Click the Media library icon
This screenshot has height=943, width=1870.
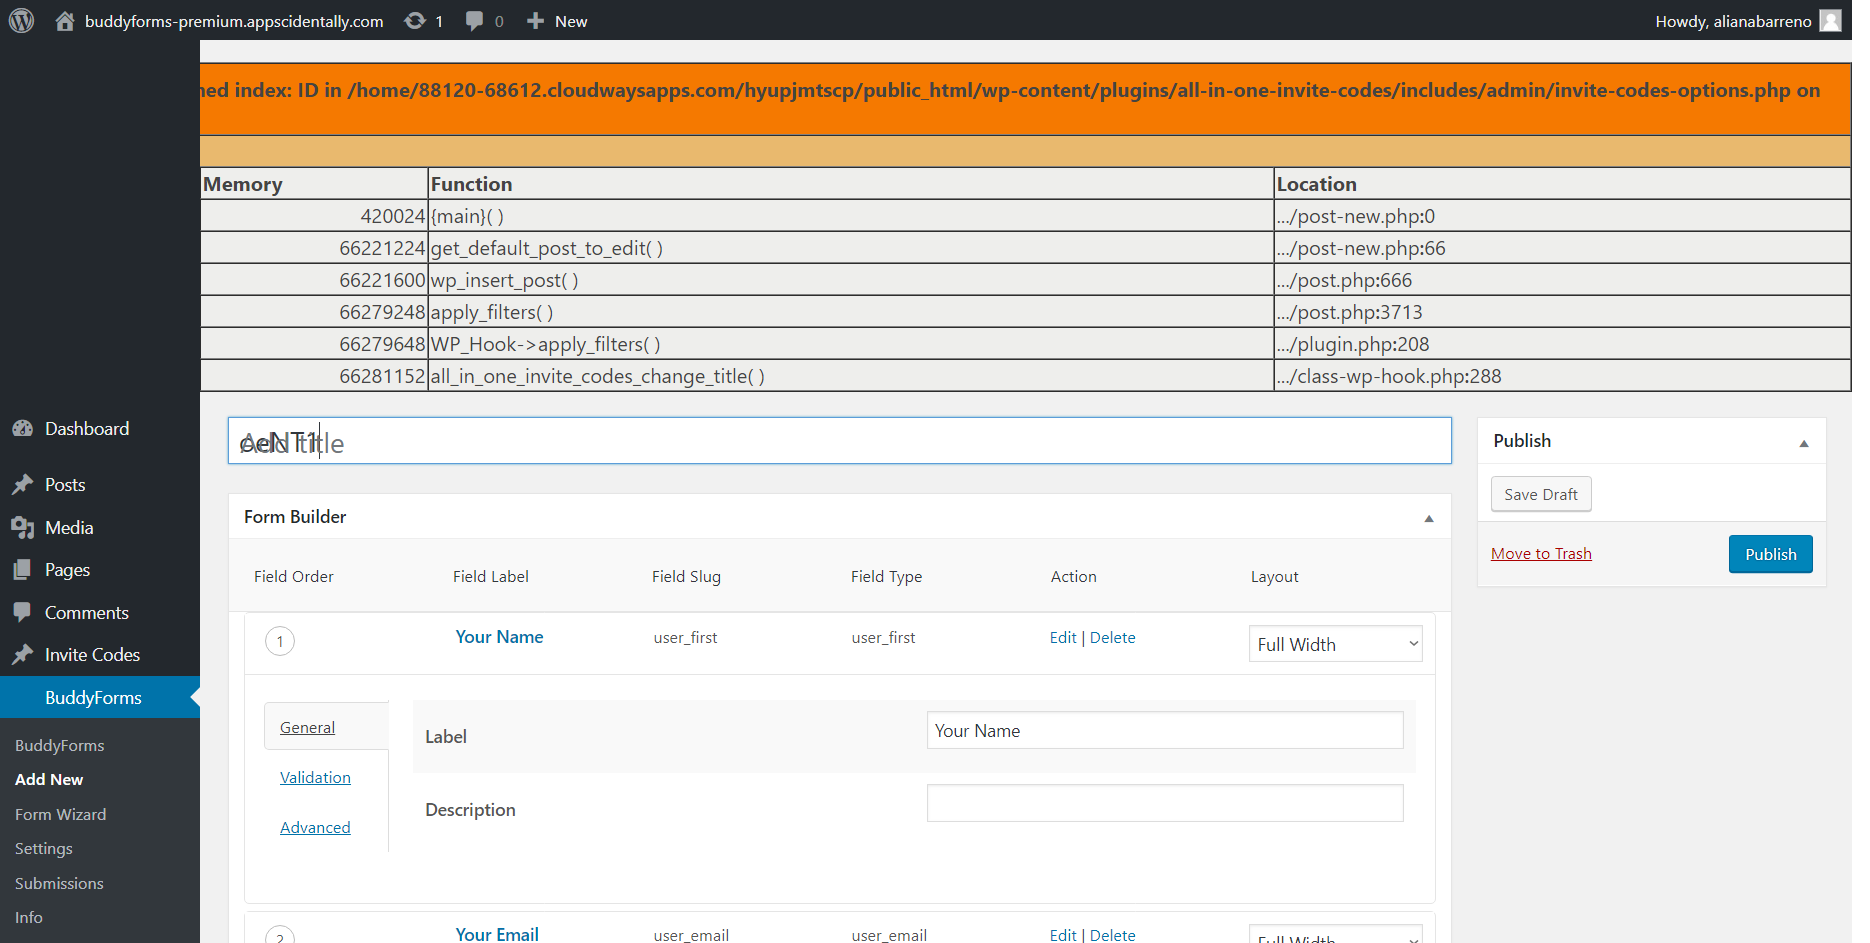tap(23, 527)
